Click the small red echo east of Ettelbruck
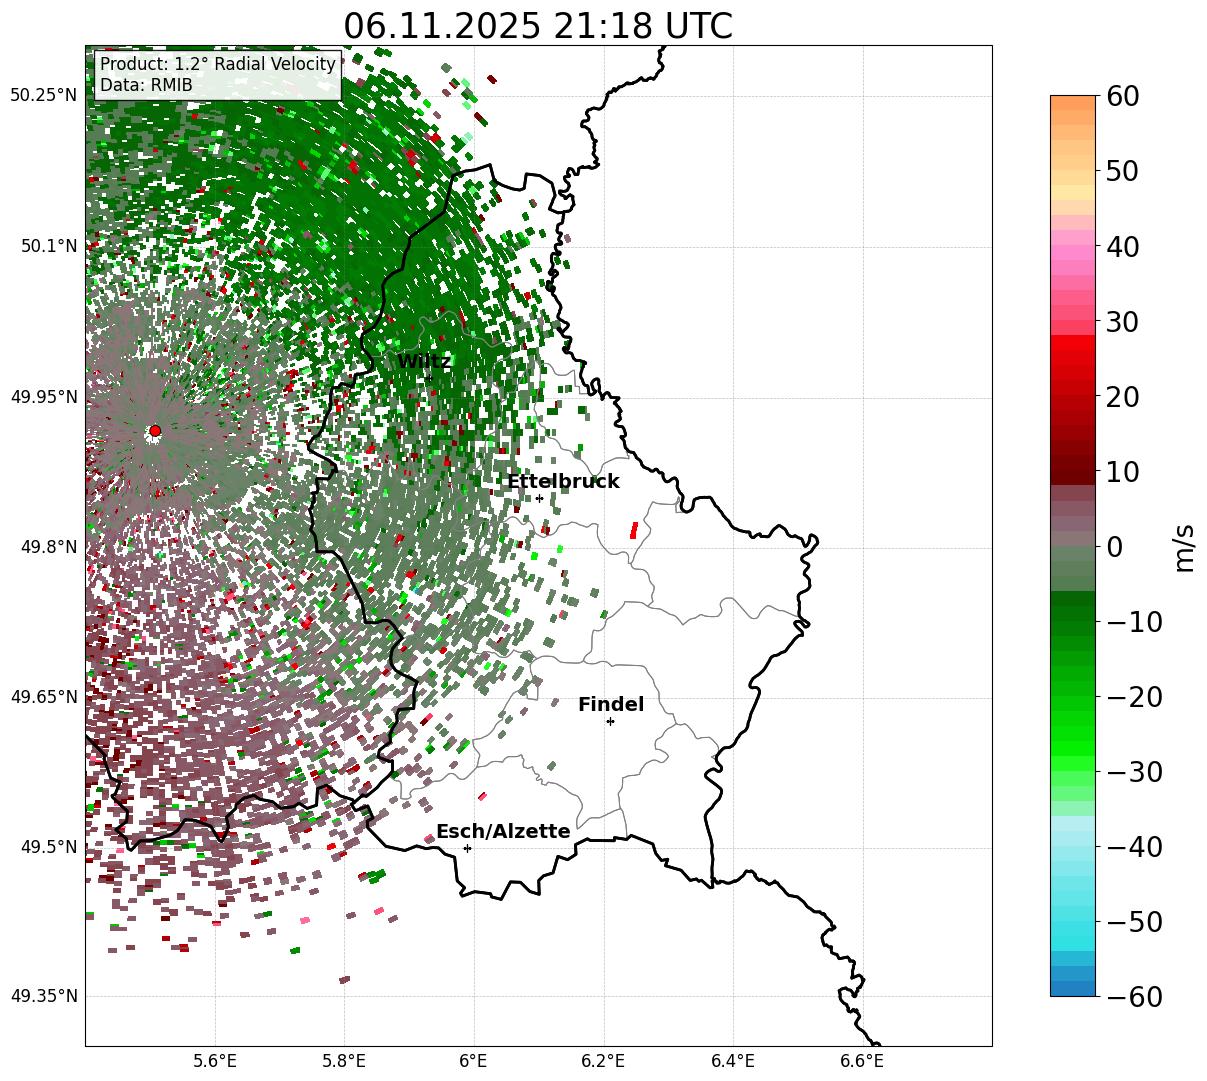Image resolution: width=1207 pixels, height=1081 pixels. [633, 530]
